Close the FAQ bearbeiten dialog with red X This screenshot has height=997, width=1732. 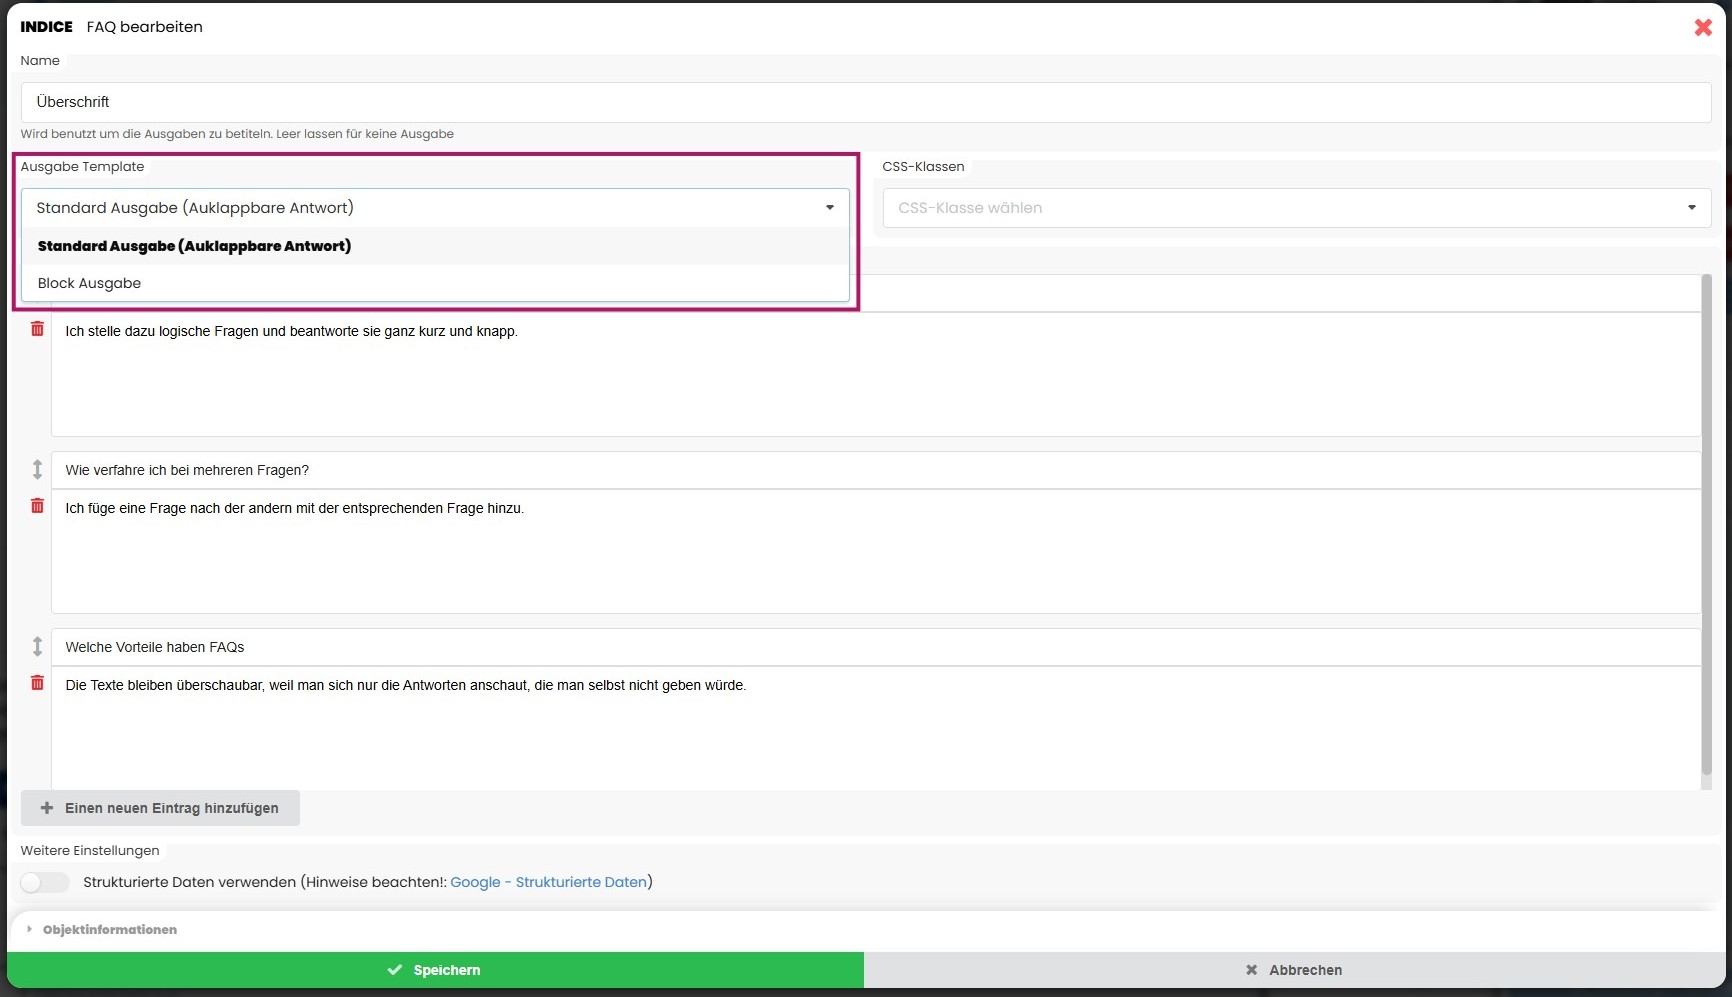(x=1703, y=28)
